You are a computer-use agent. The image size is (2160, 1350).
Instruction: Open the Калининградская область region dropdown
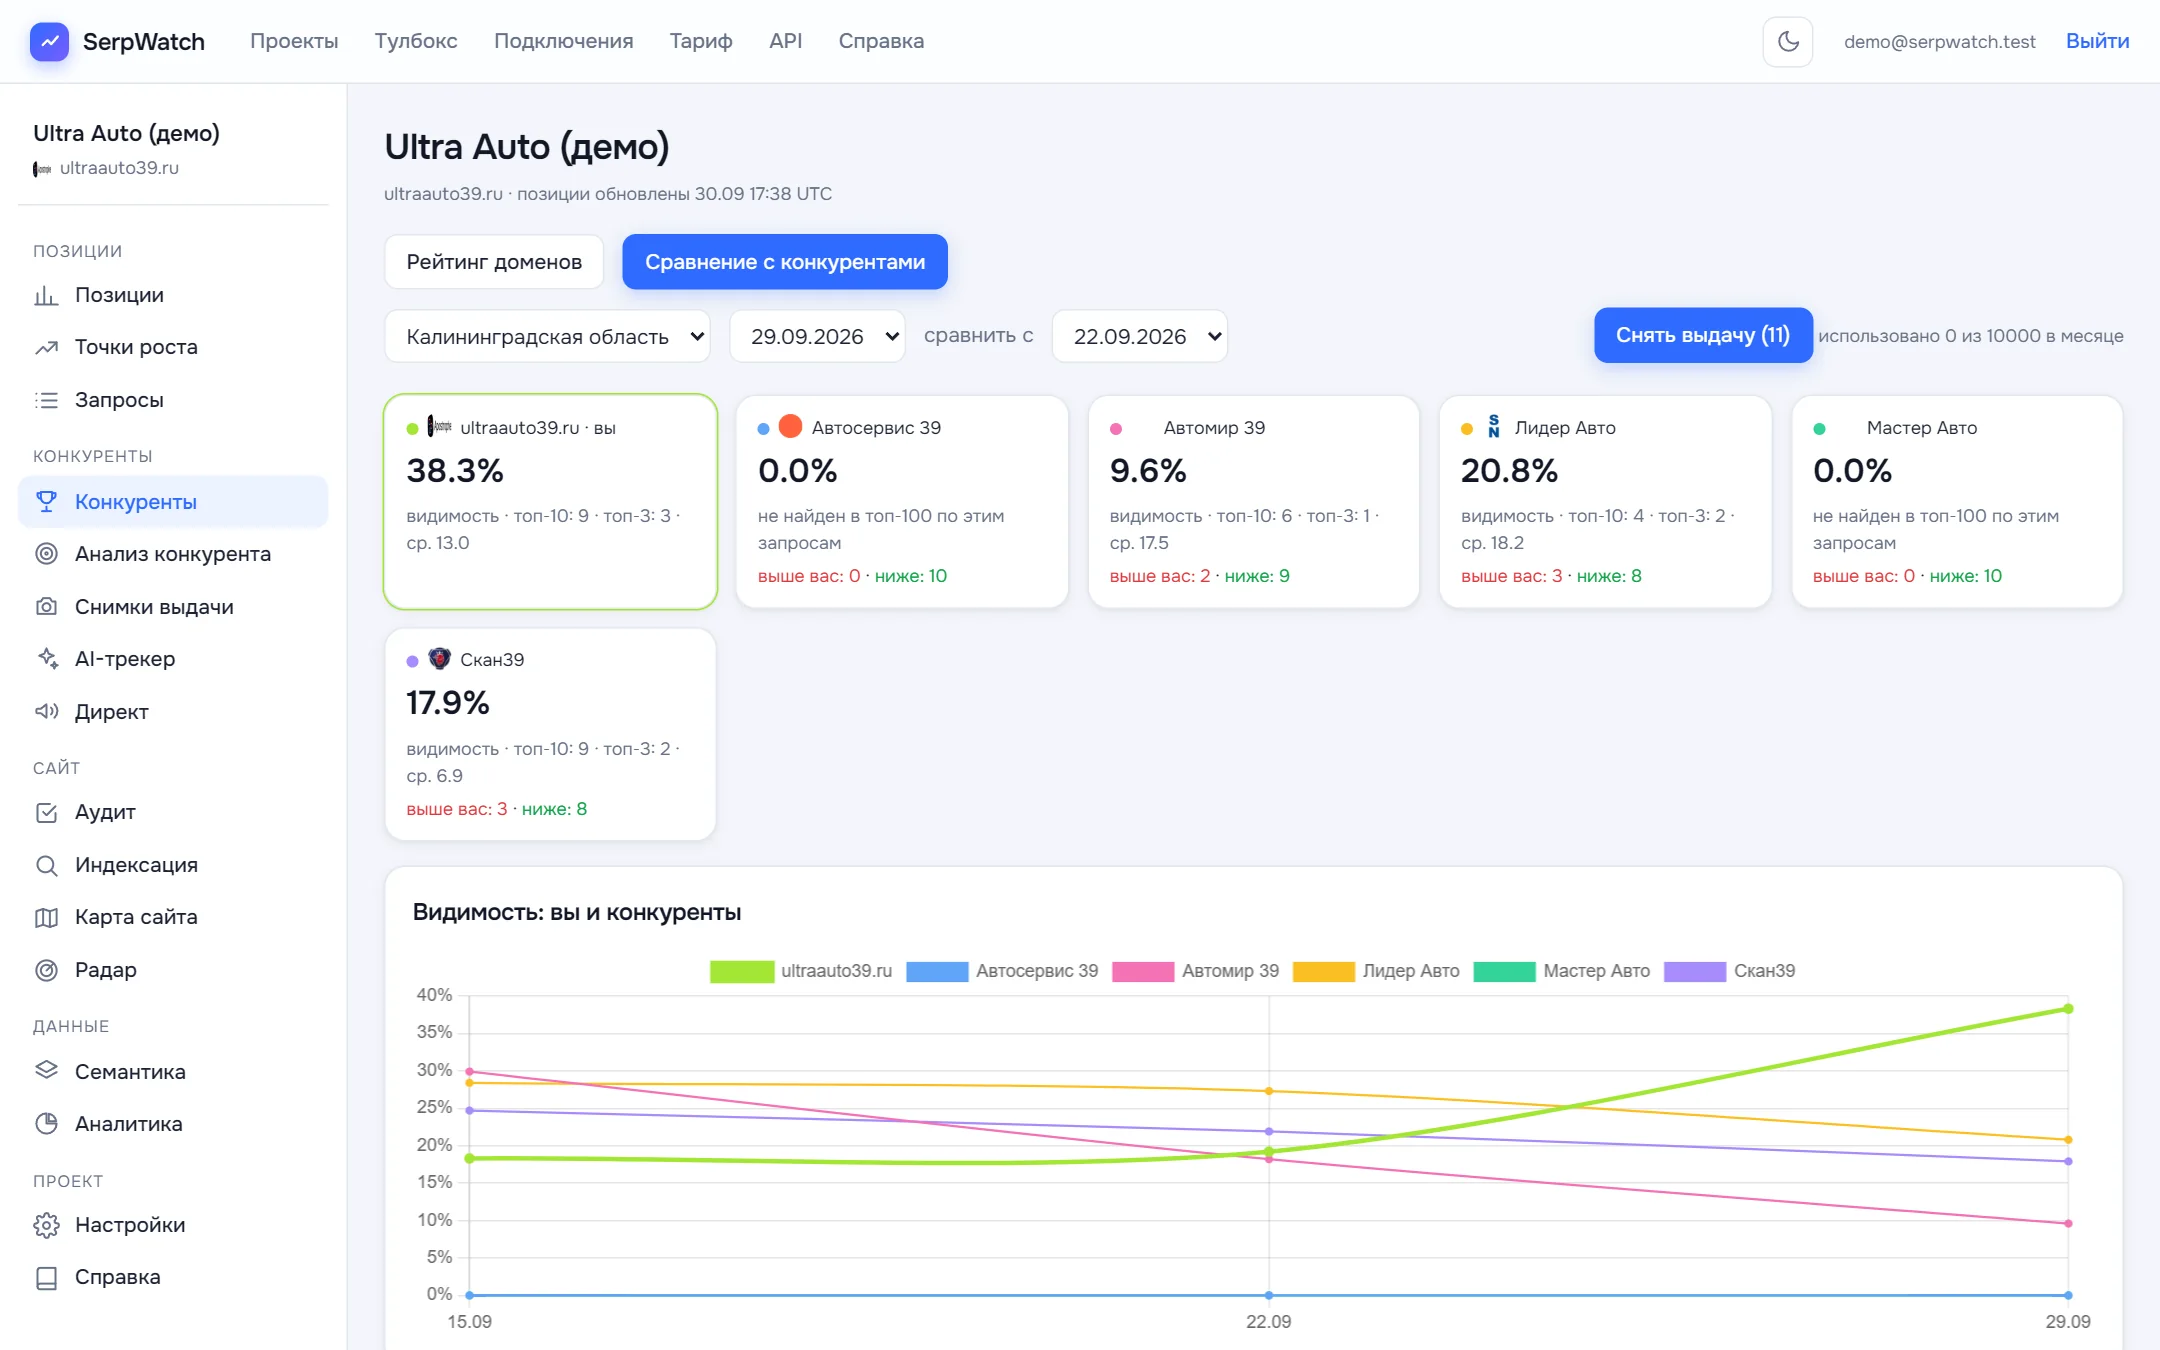coord(547,336)
